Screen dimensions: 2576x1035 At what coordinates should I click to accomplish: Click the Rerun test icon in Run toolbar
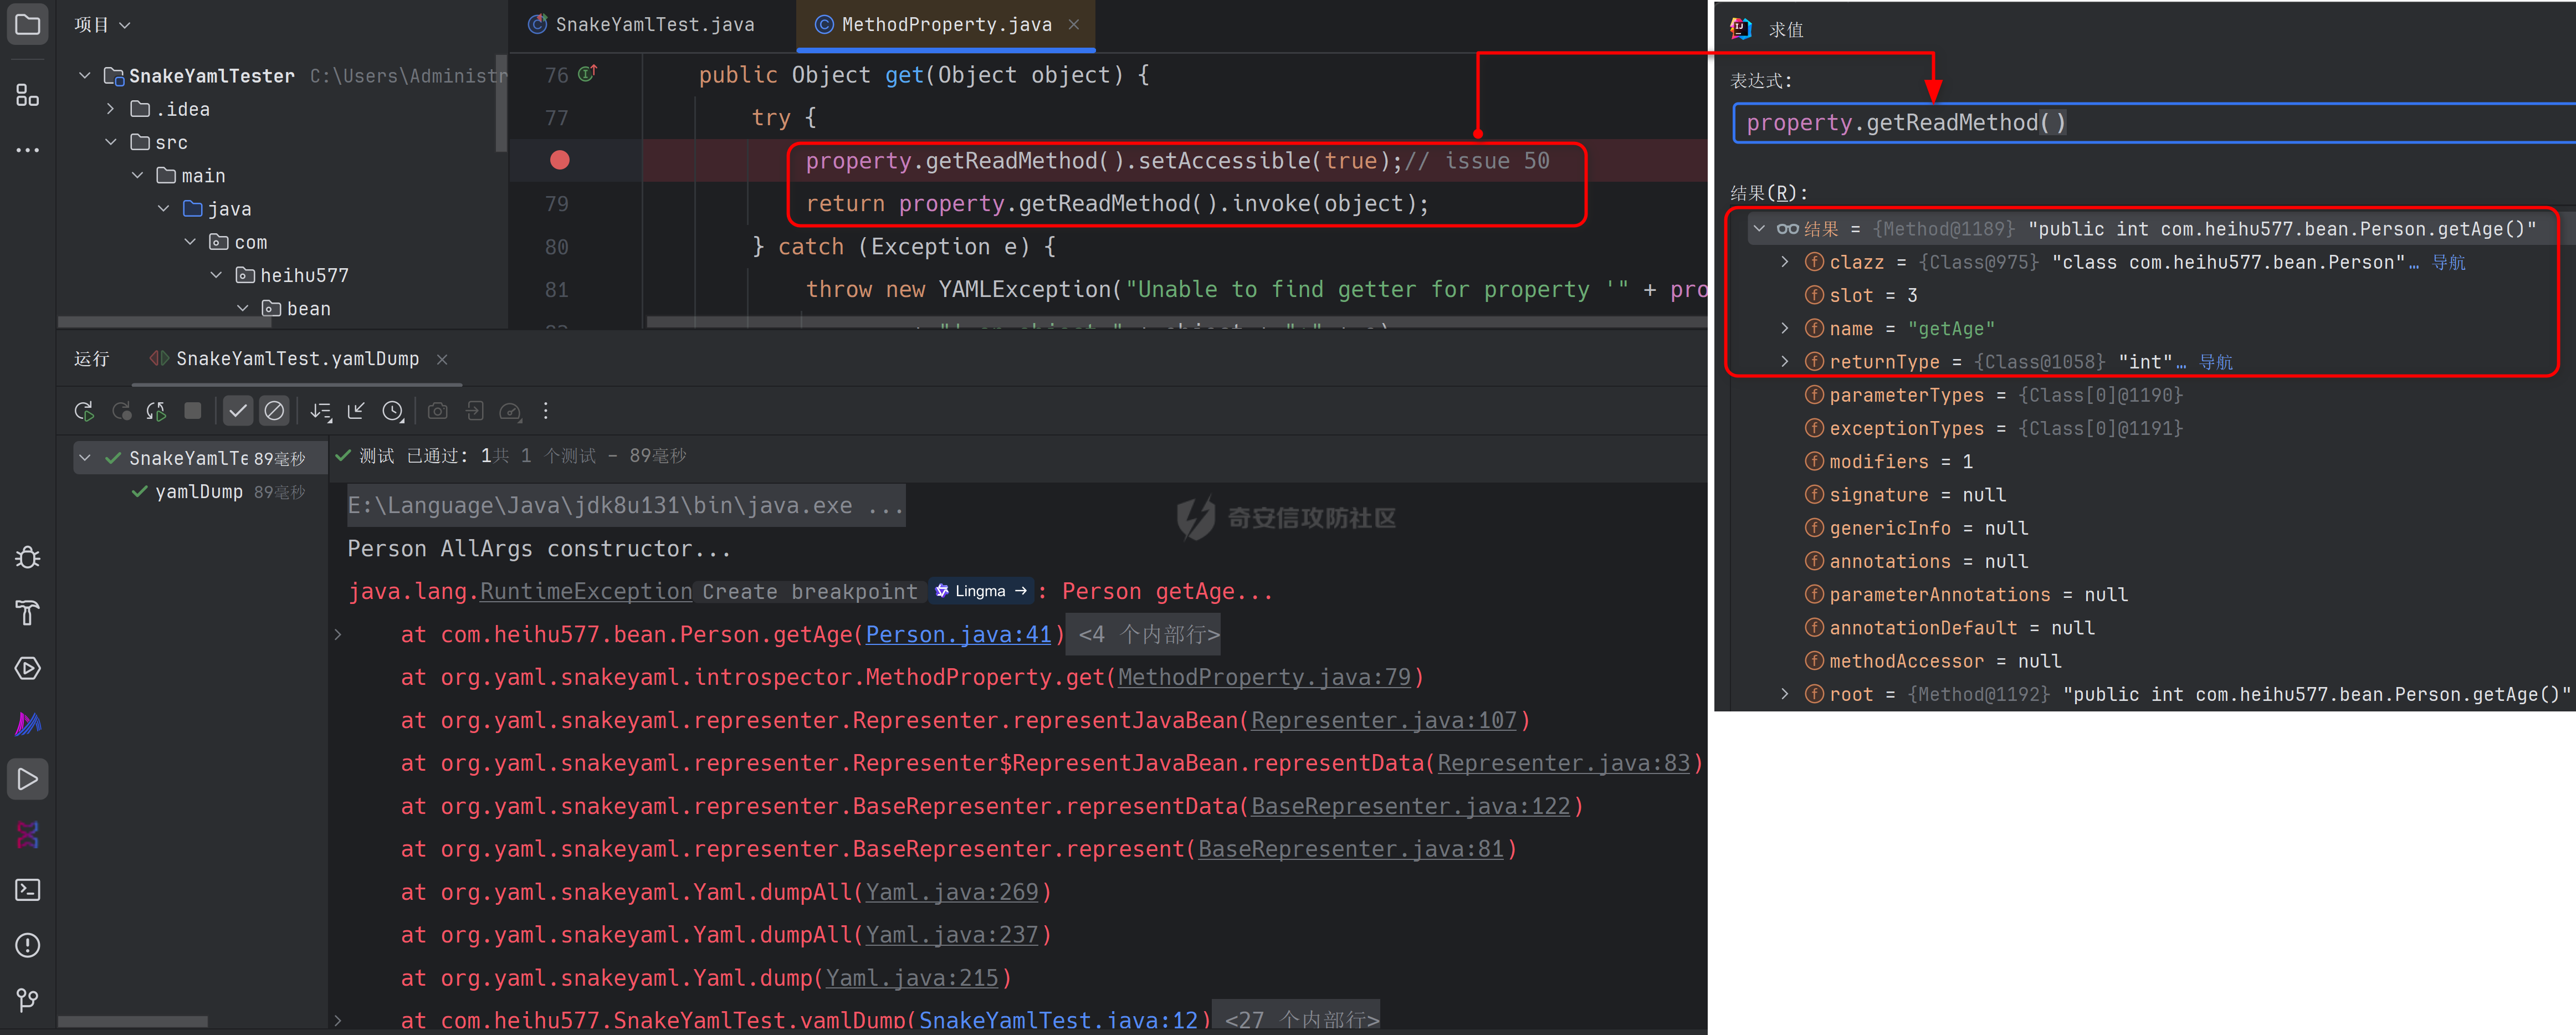click(84, 411)
